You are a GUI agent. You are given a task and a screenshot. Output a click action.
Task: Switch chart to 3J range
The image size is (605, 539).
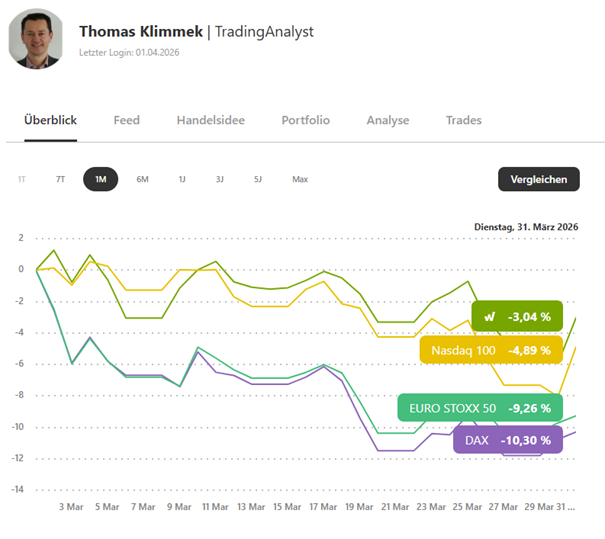[x=220, y=179]
